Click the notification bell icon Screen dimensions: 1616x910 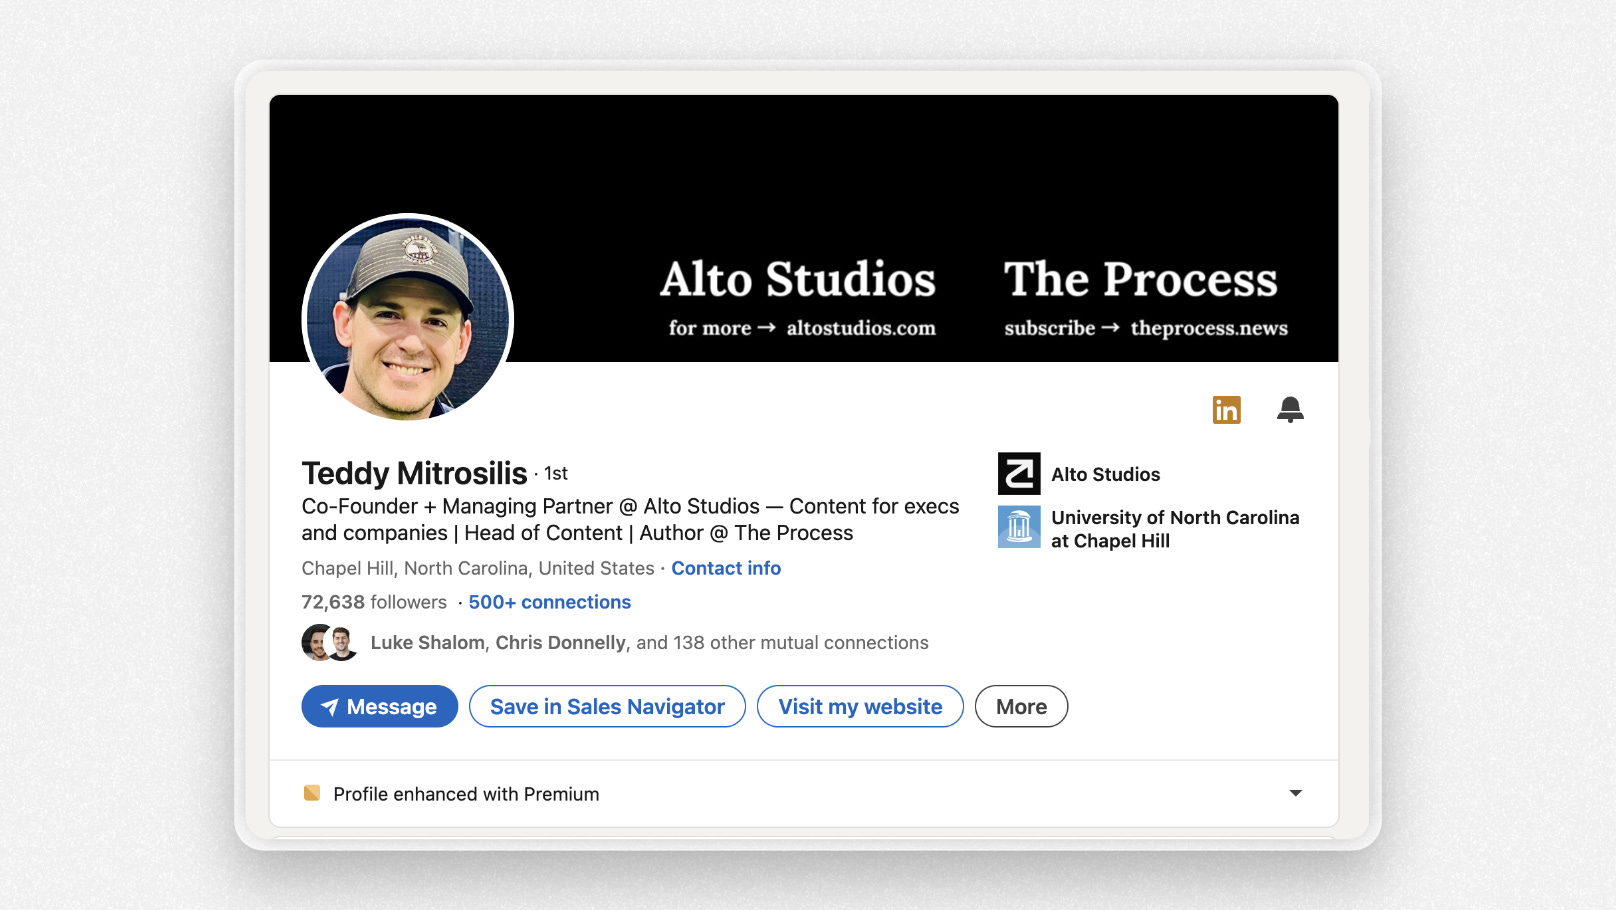pos(1290,410)
